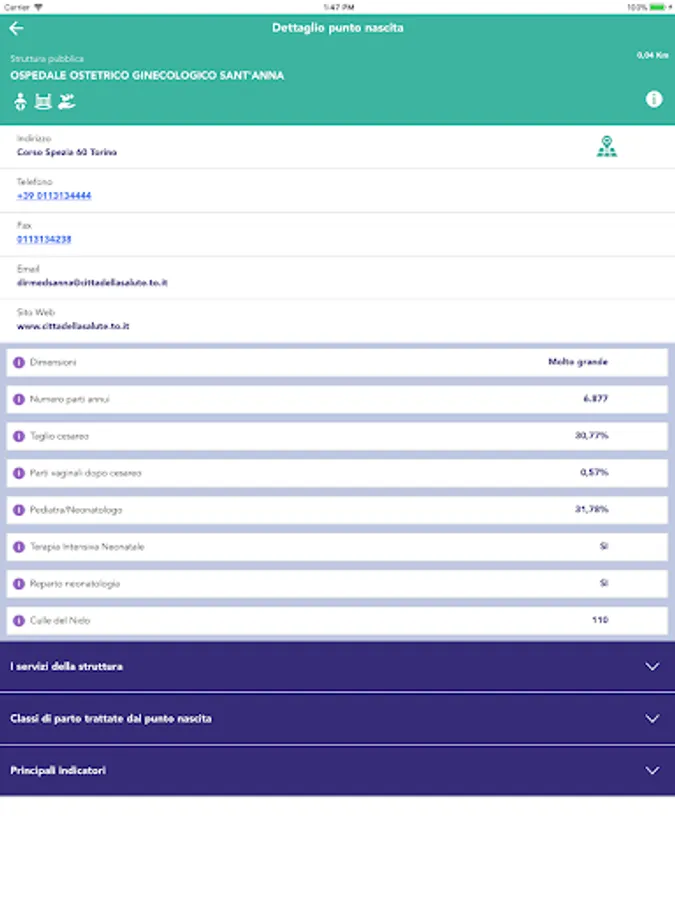Viewport: 675px width, 900px height.
Task: Tap fax number 0113134238 link
Action: 44,240
